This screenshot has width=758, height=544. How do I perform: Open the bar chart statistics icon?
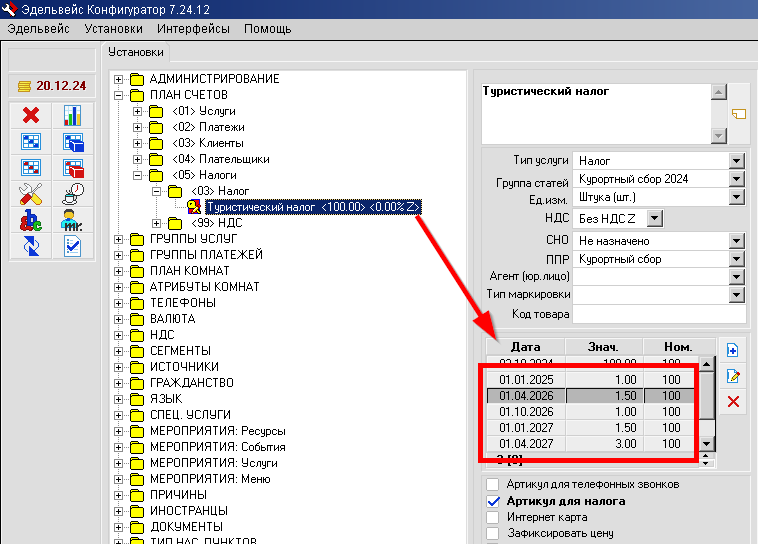tap(73, 116)
